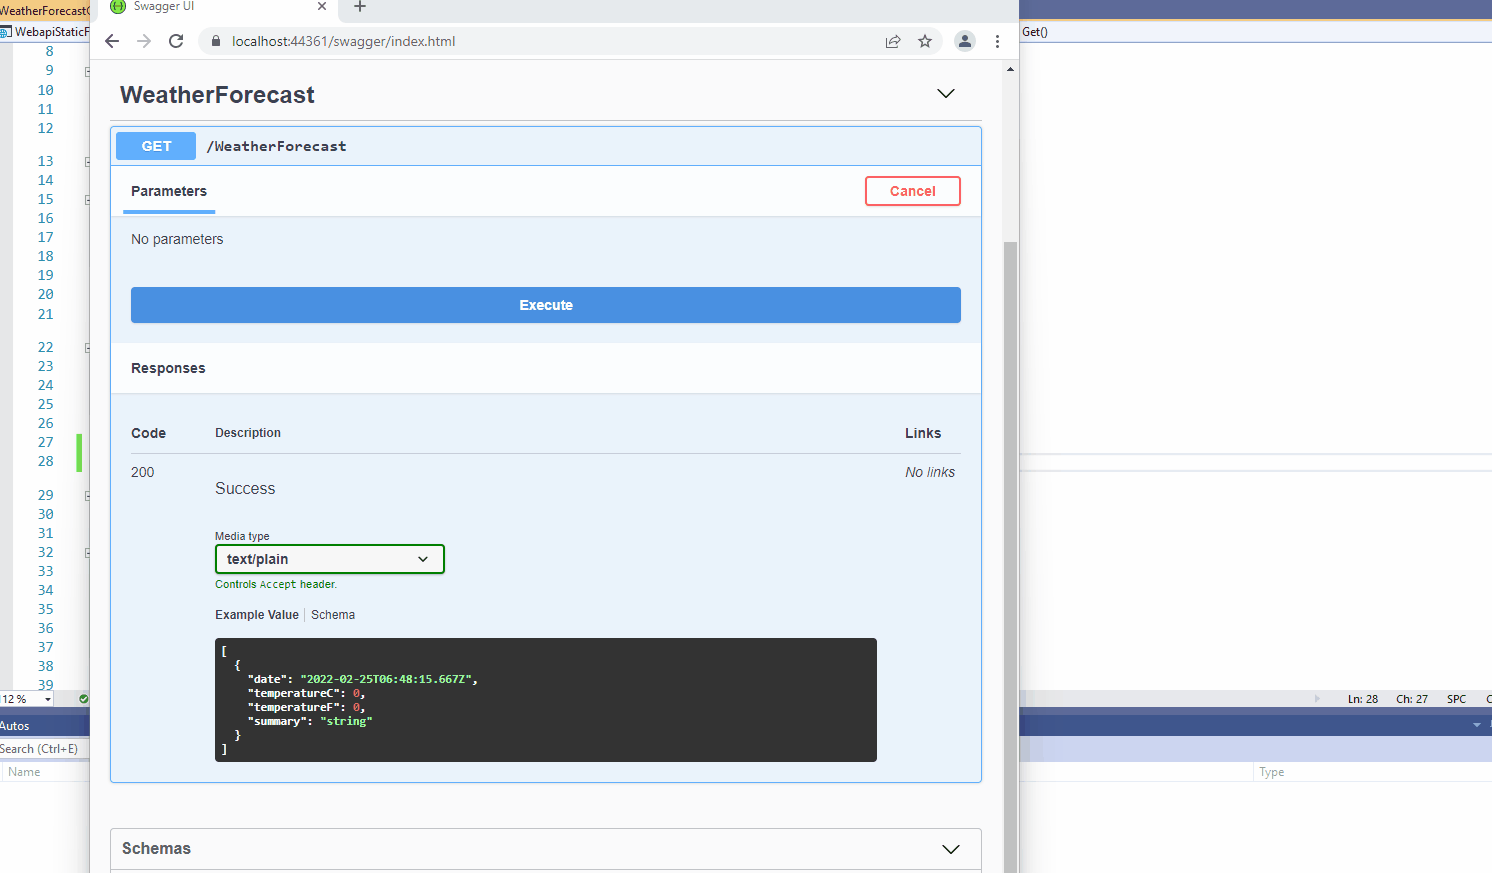
Task: Collapse the /WeatherForecast endpoint path
Action: (x=277, y=146)
